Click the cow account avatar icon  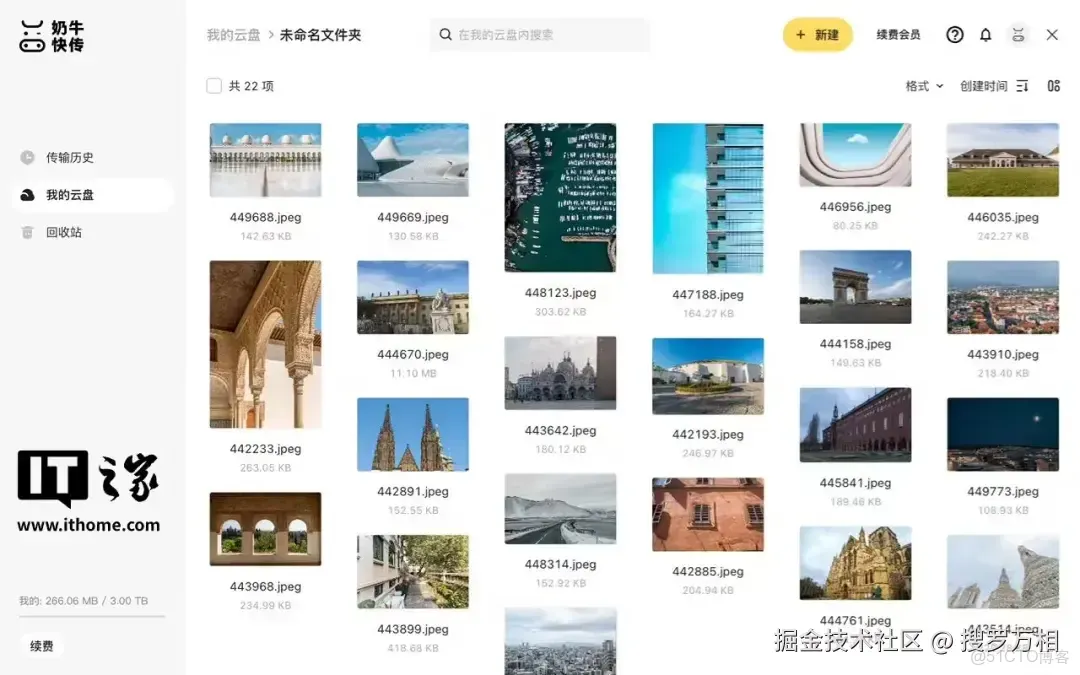(x=1019, y=34)
